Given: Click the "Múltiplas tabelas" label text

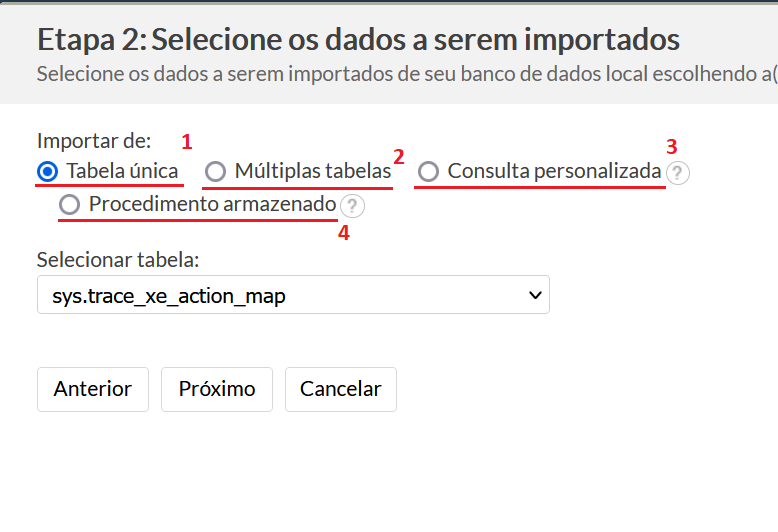Looking at the screenshot, I should coord(313,171).
